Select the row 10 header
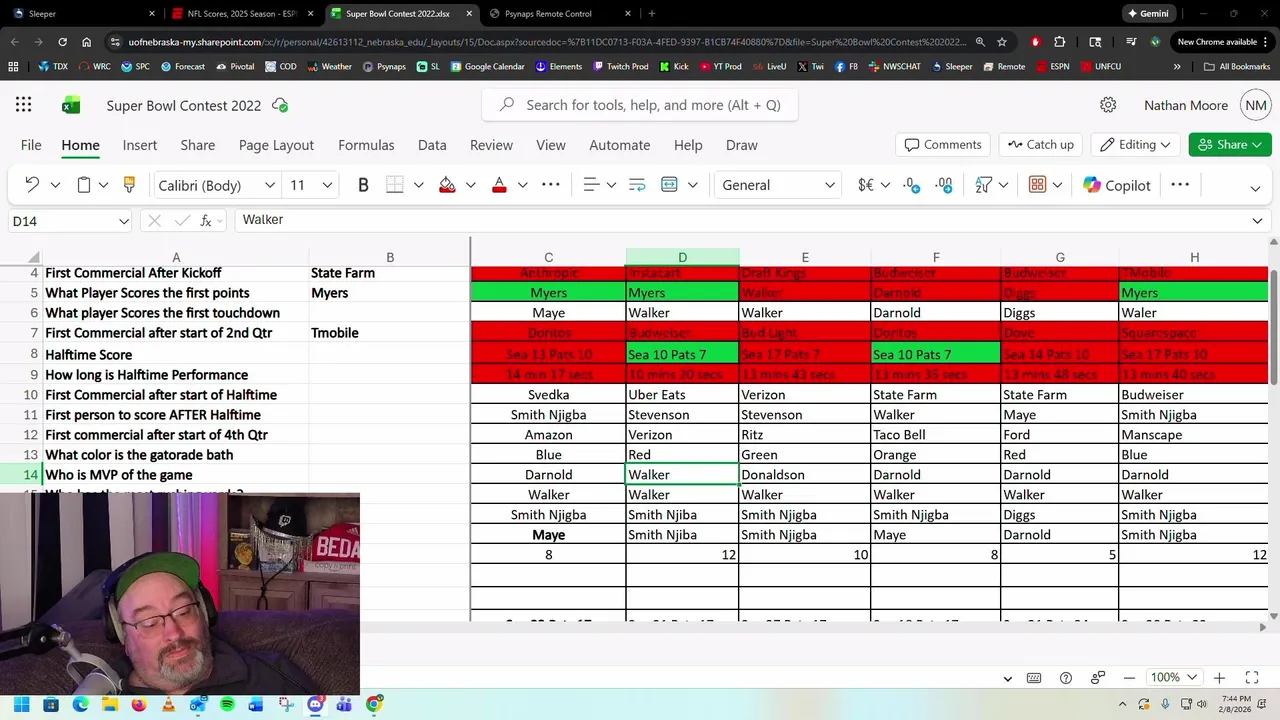 pyautogui.click(x=33, y=395)
